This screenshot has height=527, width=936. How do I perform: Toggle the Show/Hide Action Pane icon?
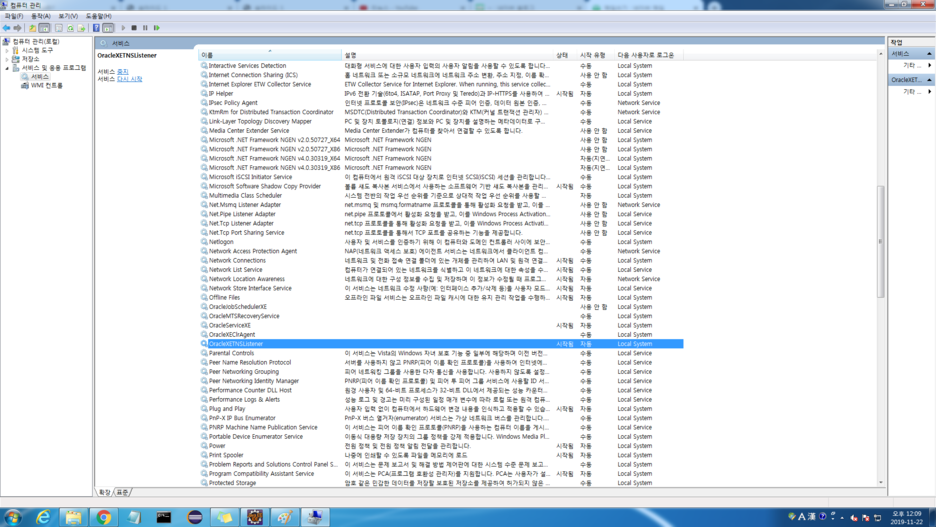click(x=108, y=28)
